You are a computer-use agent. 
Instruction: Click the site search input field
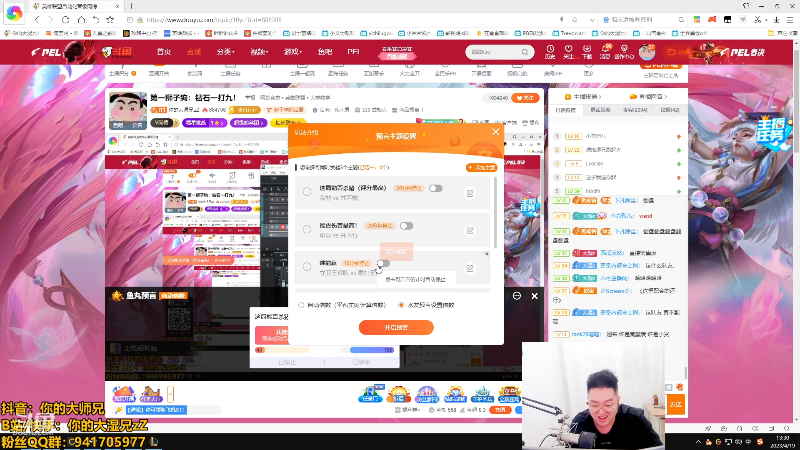point(494,52)
